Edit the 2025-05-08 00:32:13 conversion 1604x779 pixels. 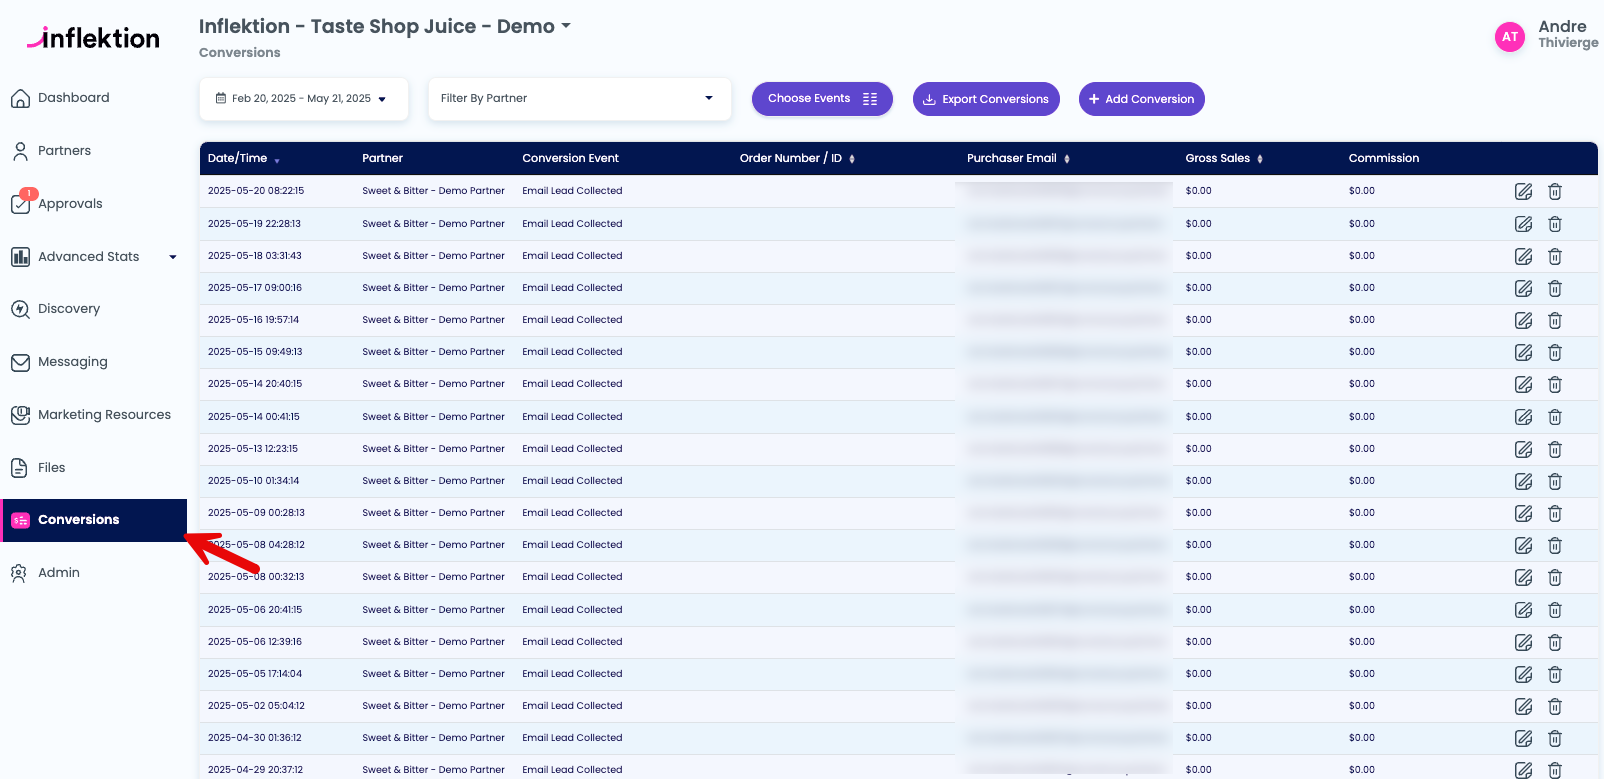click(x=1523, y=578)
